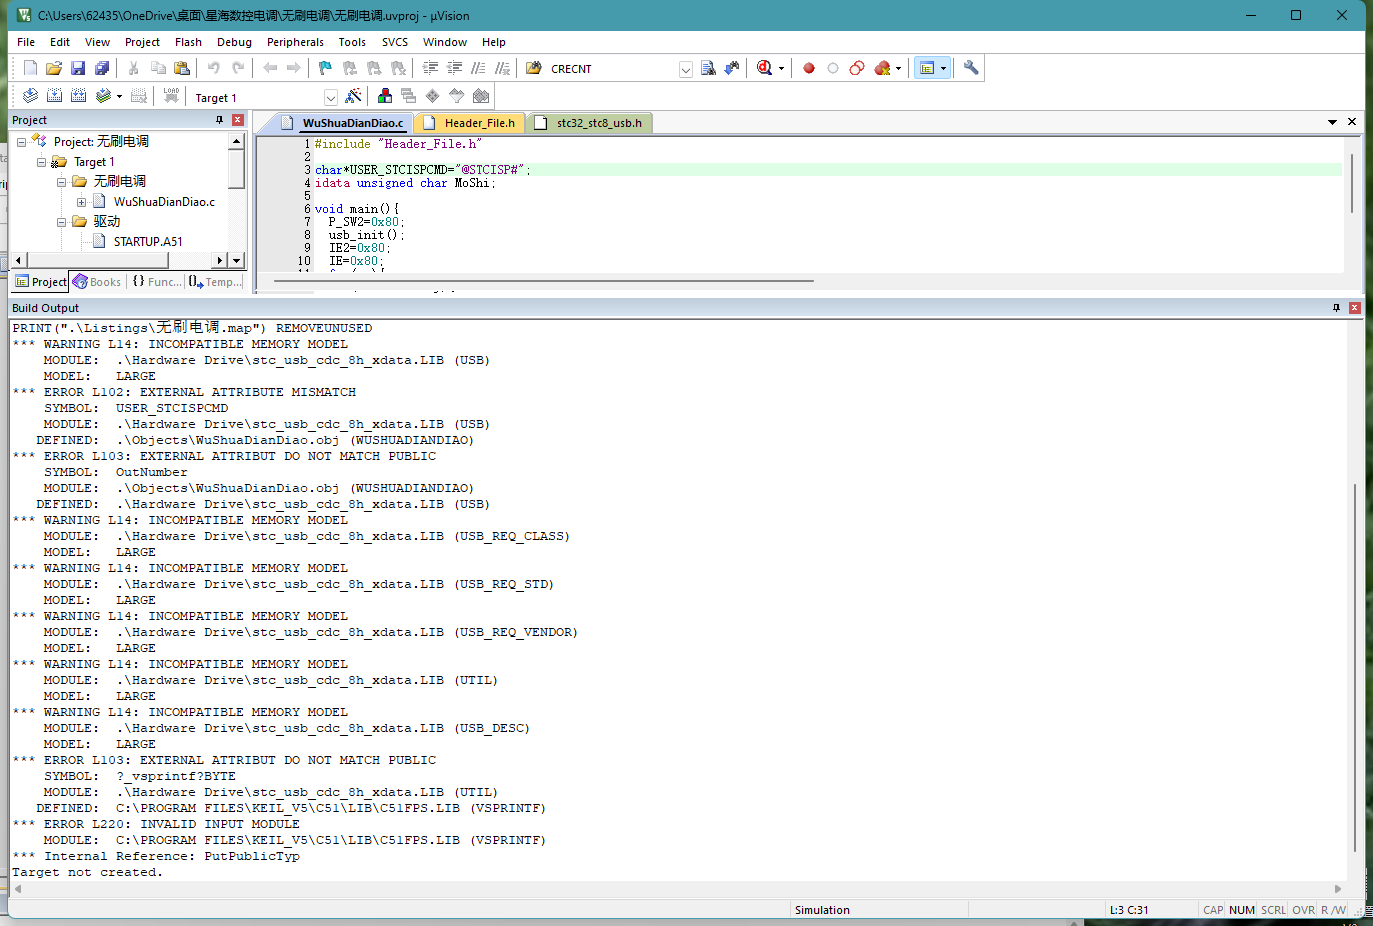The image size is (1373, 926).
Task: Pin the Build Output panel
Action: click(x=1336, y=308)
